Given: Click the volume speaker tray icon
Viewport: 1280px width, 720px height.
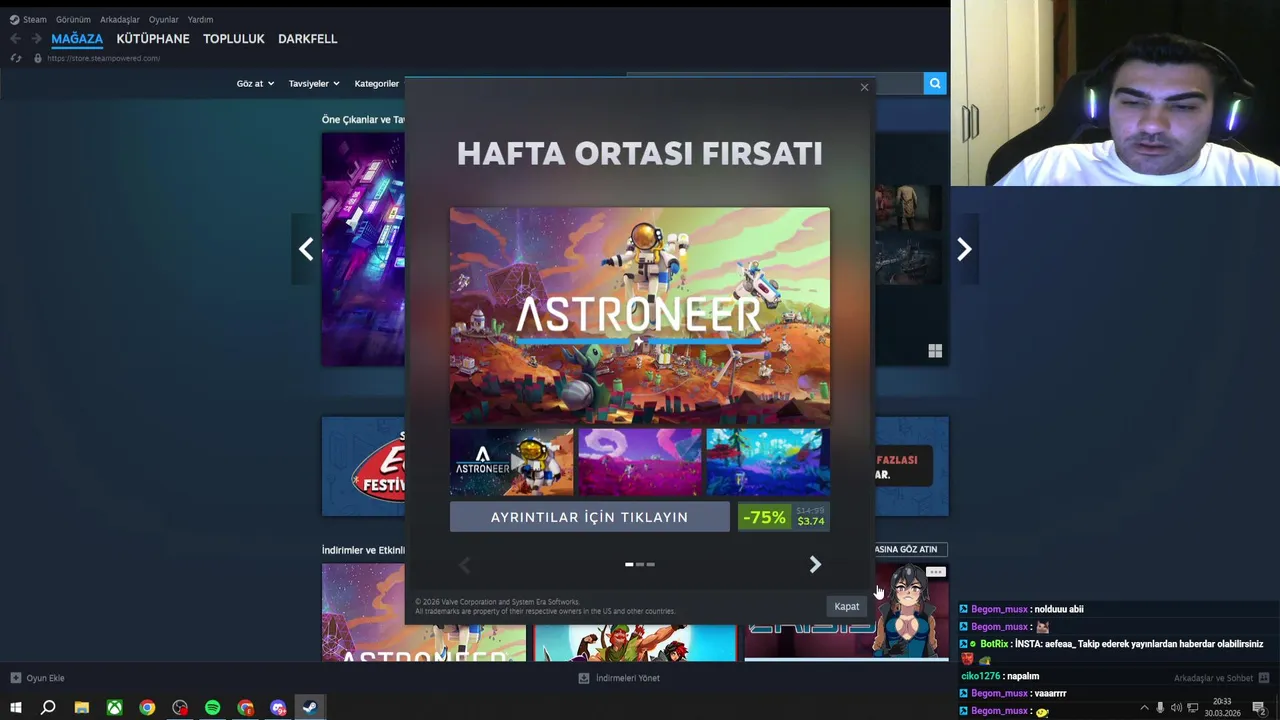Looking at the screenshot, I should pyautogui.click(x=1176, y=708).
